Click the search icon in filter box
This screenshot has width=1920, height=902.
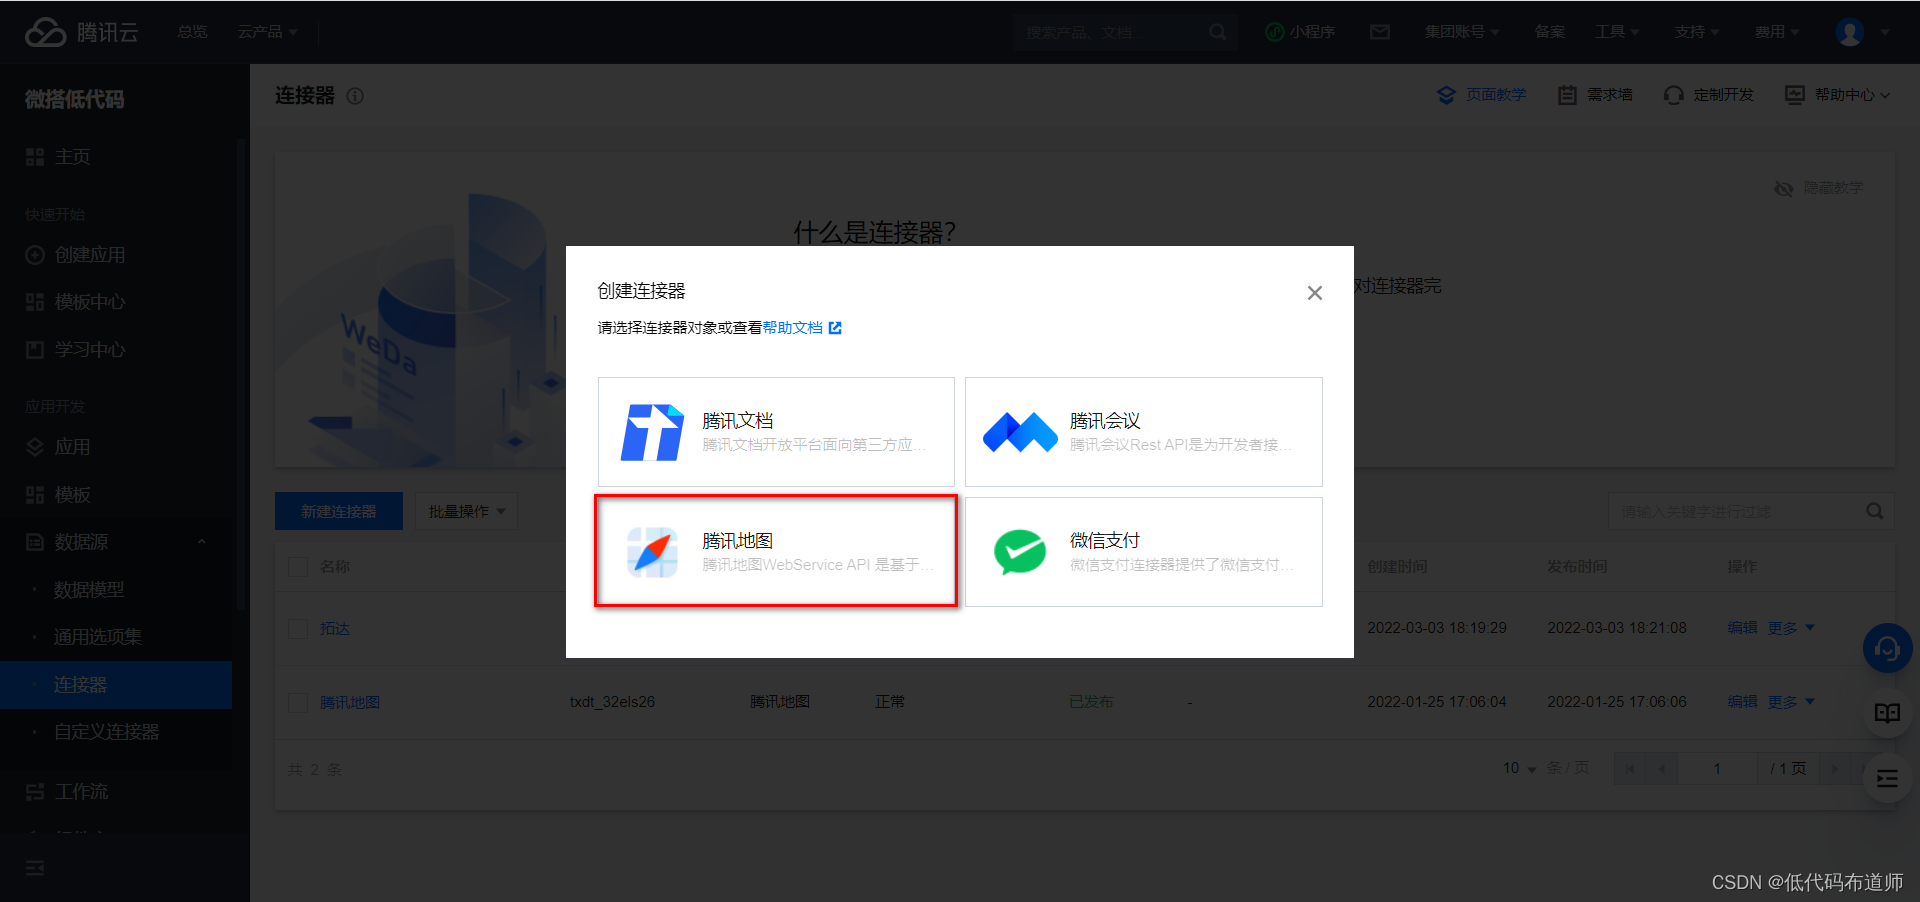pyautogui.click(x=1875, y=511)
